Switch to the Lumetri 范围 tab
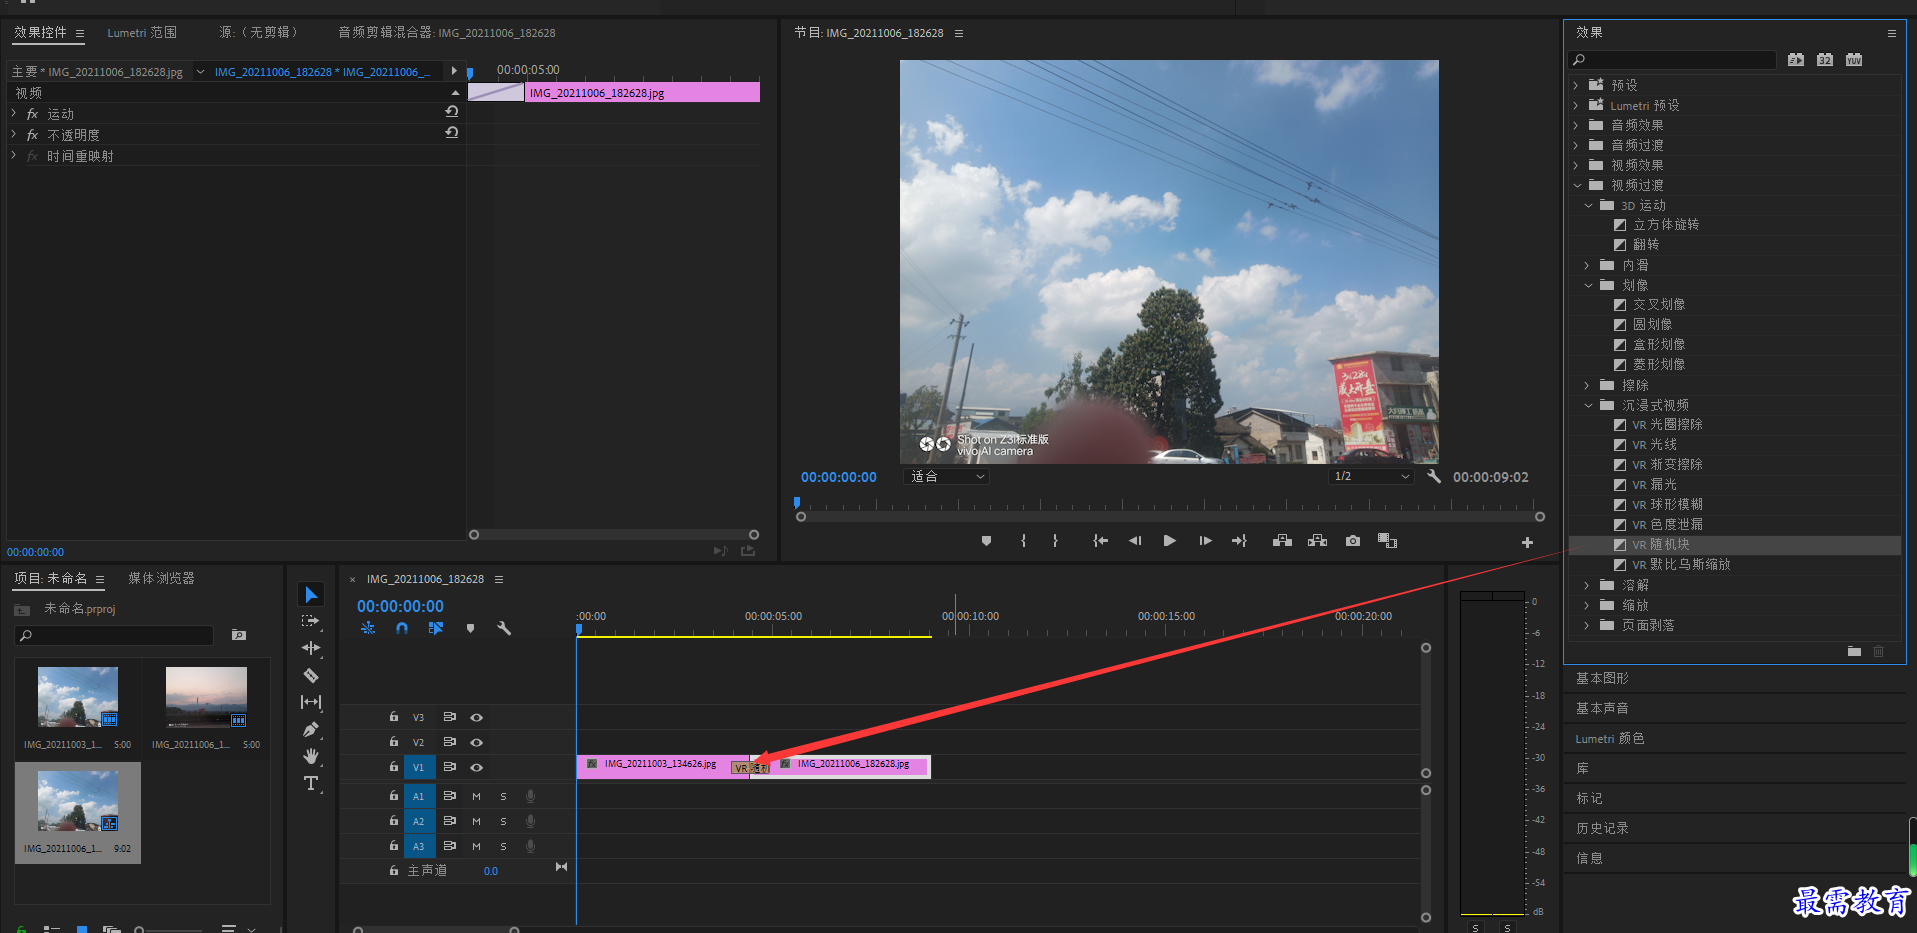1917x933 pixels. [142, 33]
